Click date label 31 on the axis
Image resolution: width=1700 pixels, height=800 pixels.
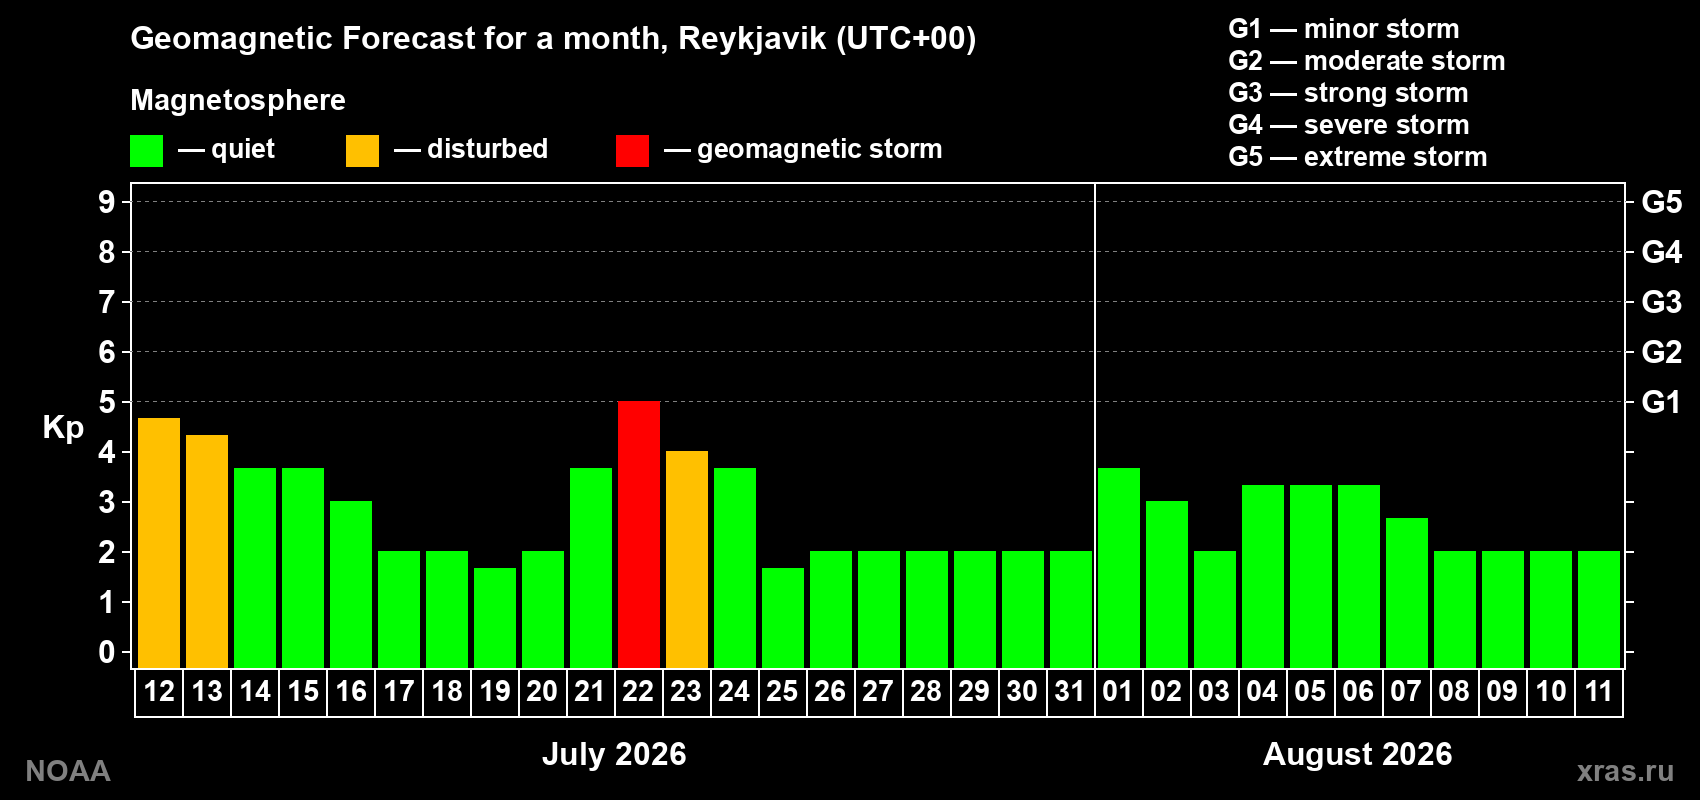(x=1070, y=691)
